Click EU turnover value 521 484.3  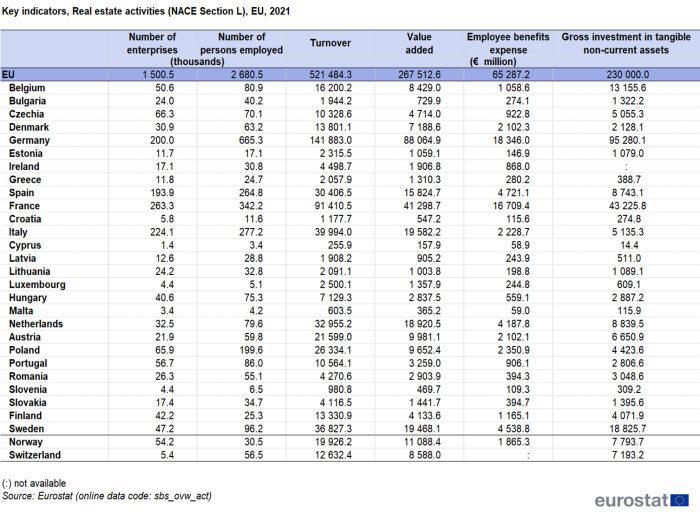(x=330, y=75)
